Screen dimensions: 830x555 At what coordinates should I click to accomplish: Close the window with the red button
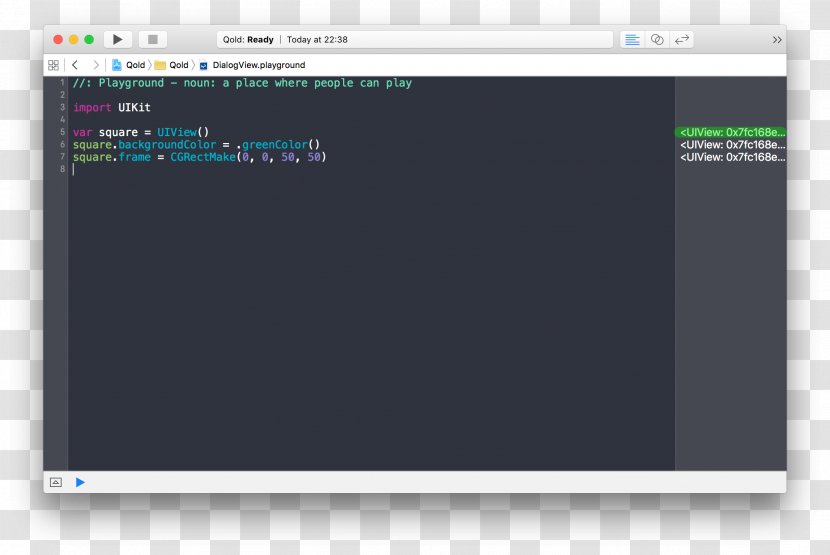[x=58, y=40]
